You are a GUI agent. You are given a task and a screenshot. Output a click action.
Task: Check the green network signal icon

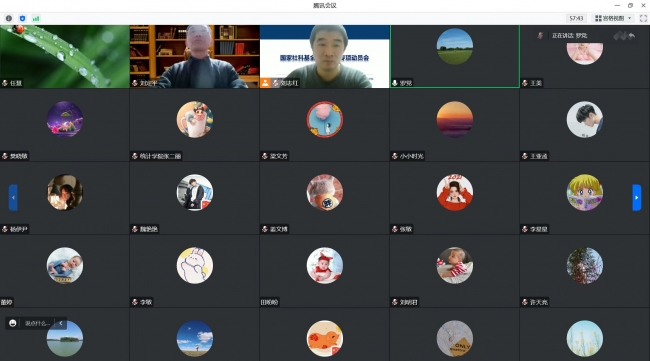[36, 18]
